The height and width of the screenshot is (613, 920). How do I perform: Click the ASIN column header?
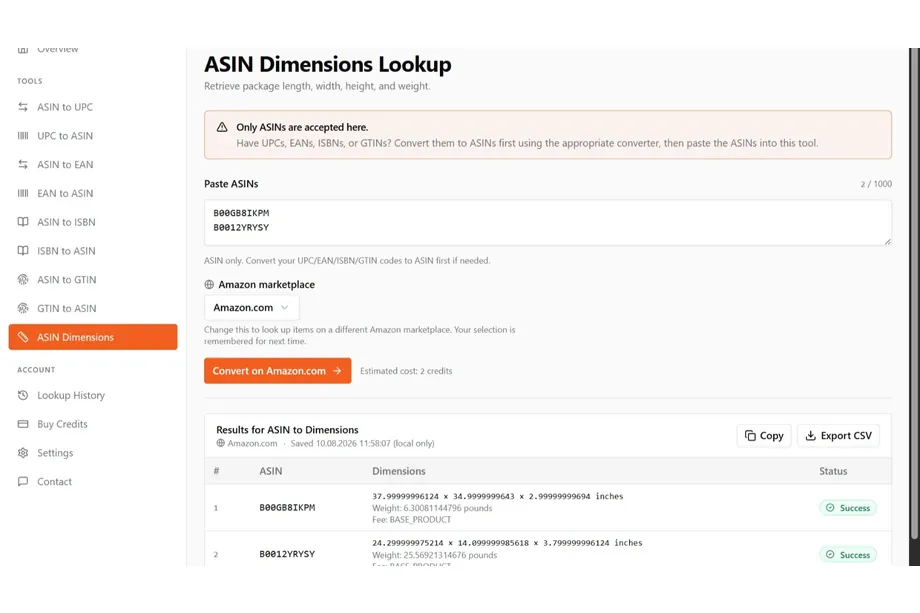coord(270,471)
